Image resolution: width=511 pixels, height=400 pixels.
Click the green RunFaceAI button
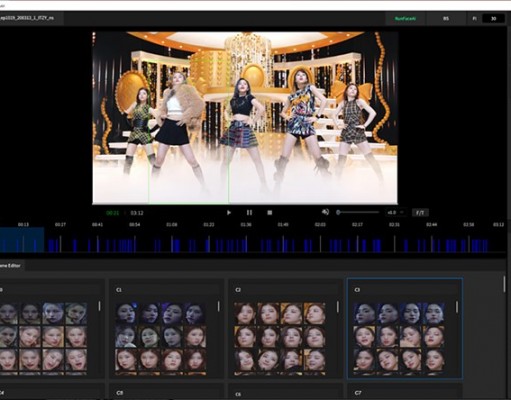pyautogui.click(x=405, y=19)
